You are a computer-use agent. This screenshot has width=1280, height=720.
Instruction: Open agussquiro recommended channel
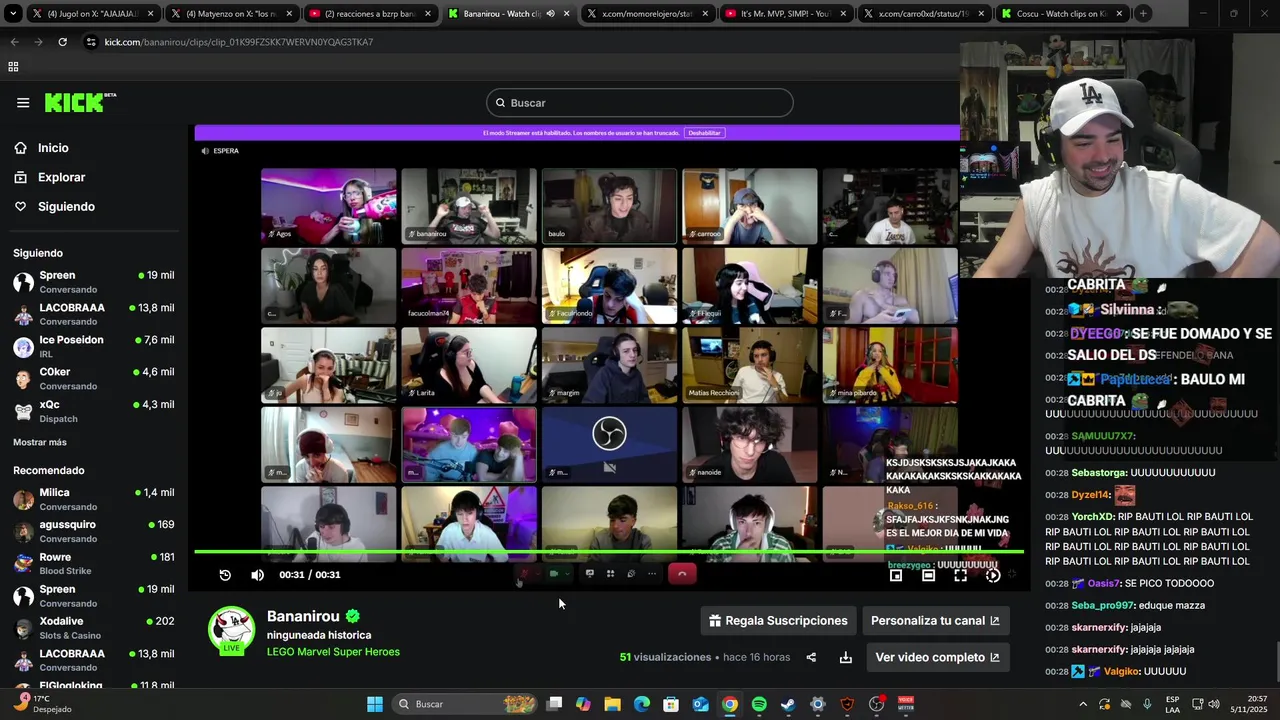click(93, 531)
